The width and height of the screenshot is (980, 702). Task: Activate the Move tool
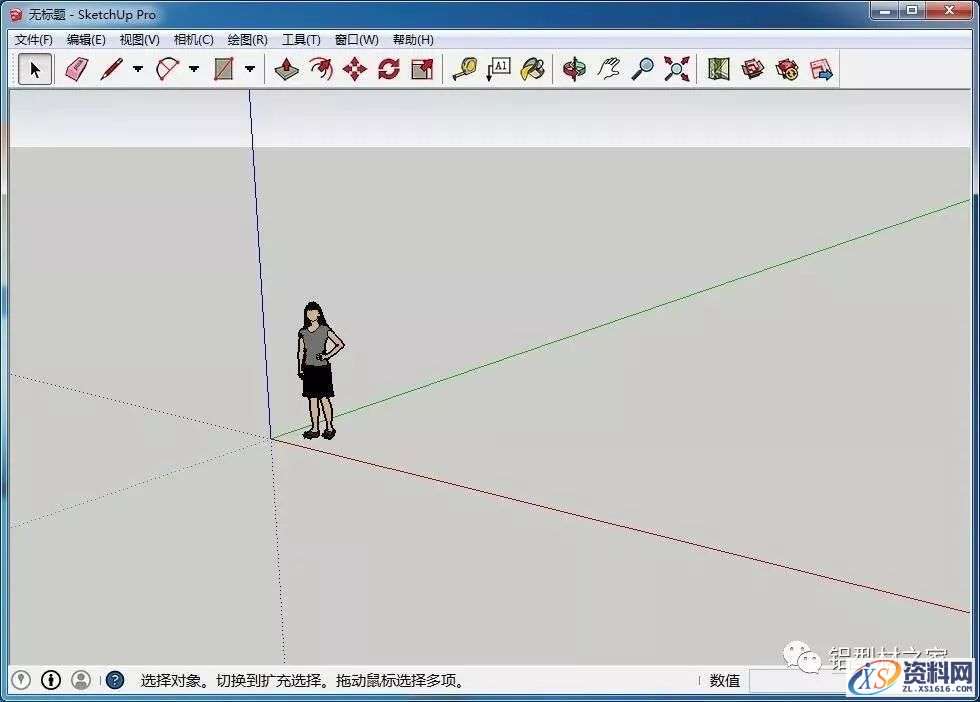pos(355,69)
